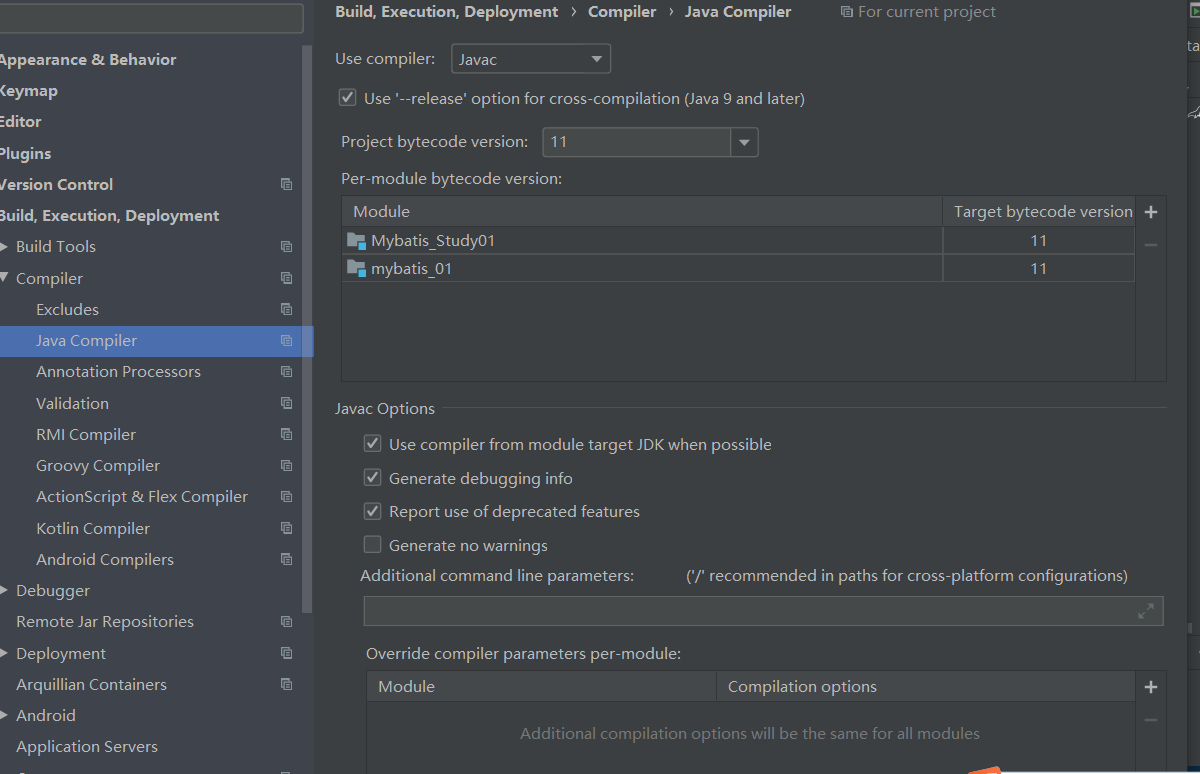Image resolution: width=1200 pixels, height=774 pixels.
Task: Click the per-project icon beside Arquillian Containers
Action: pyautogui.click(x=287, y=684)
